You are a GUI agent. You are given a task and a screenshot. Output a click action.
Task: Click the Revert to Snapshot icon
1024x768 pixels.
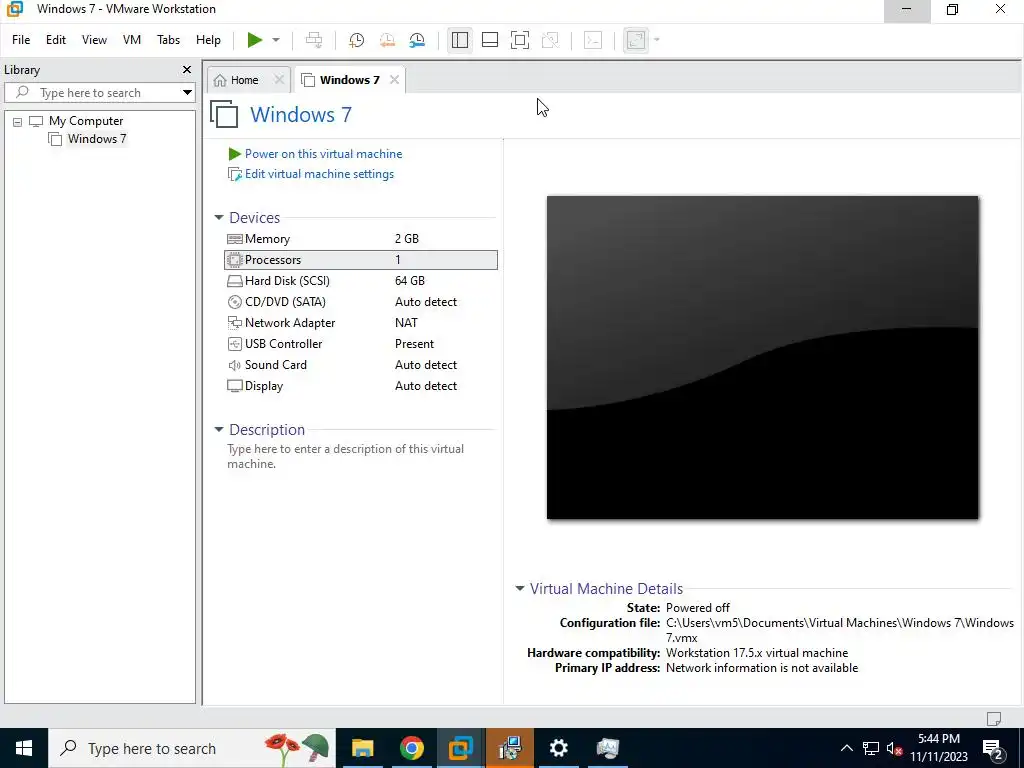click(387, 40)
